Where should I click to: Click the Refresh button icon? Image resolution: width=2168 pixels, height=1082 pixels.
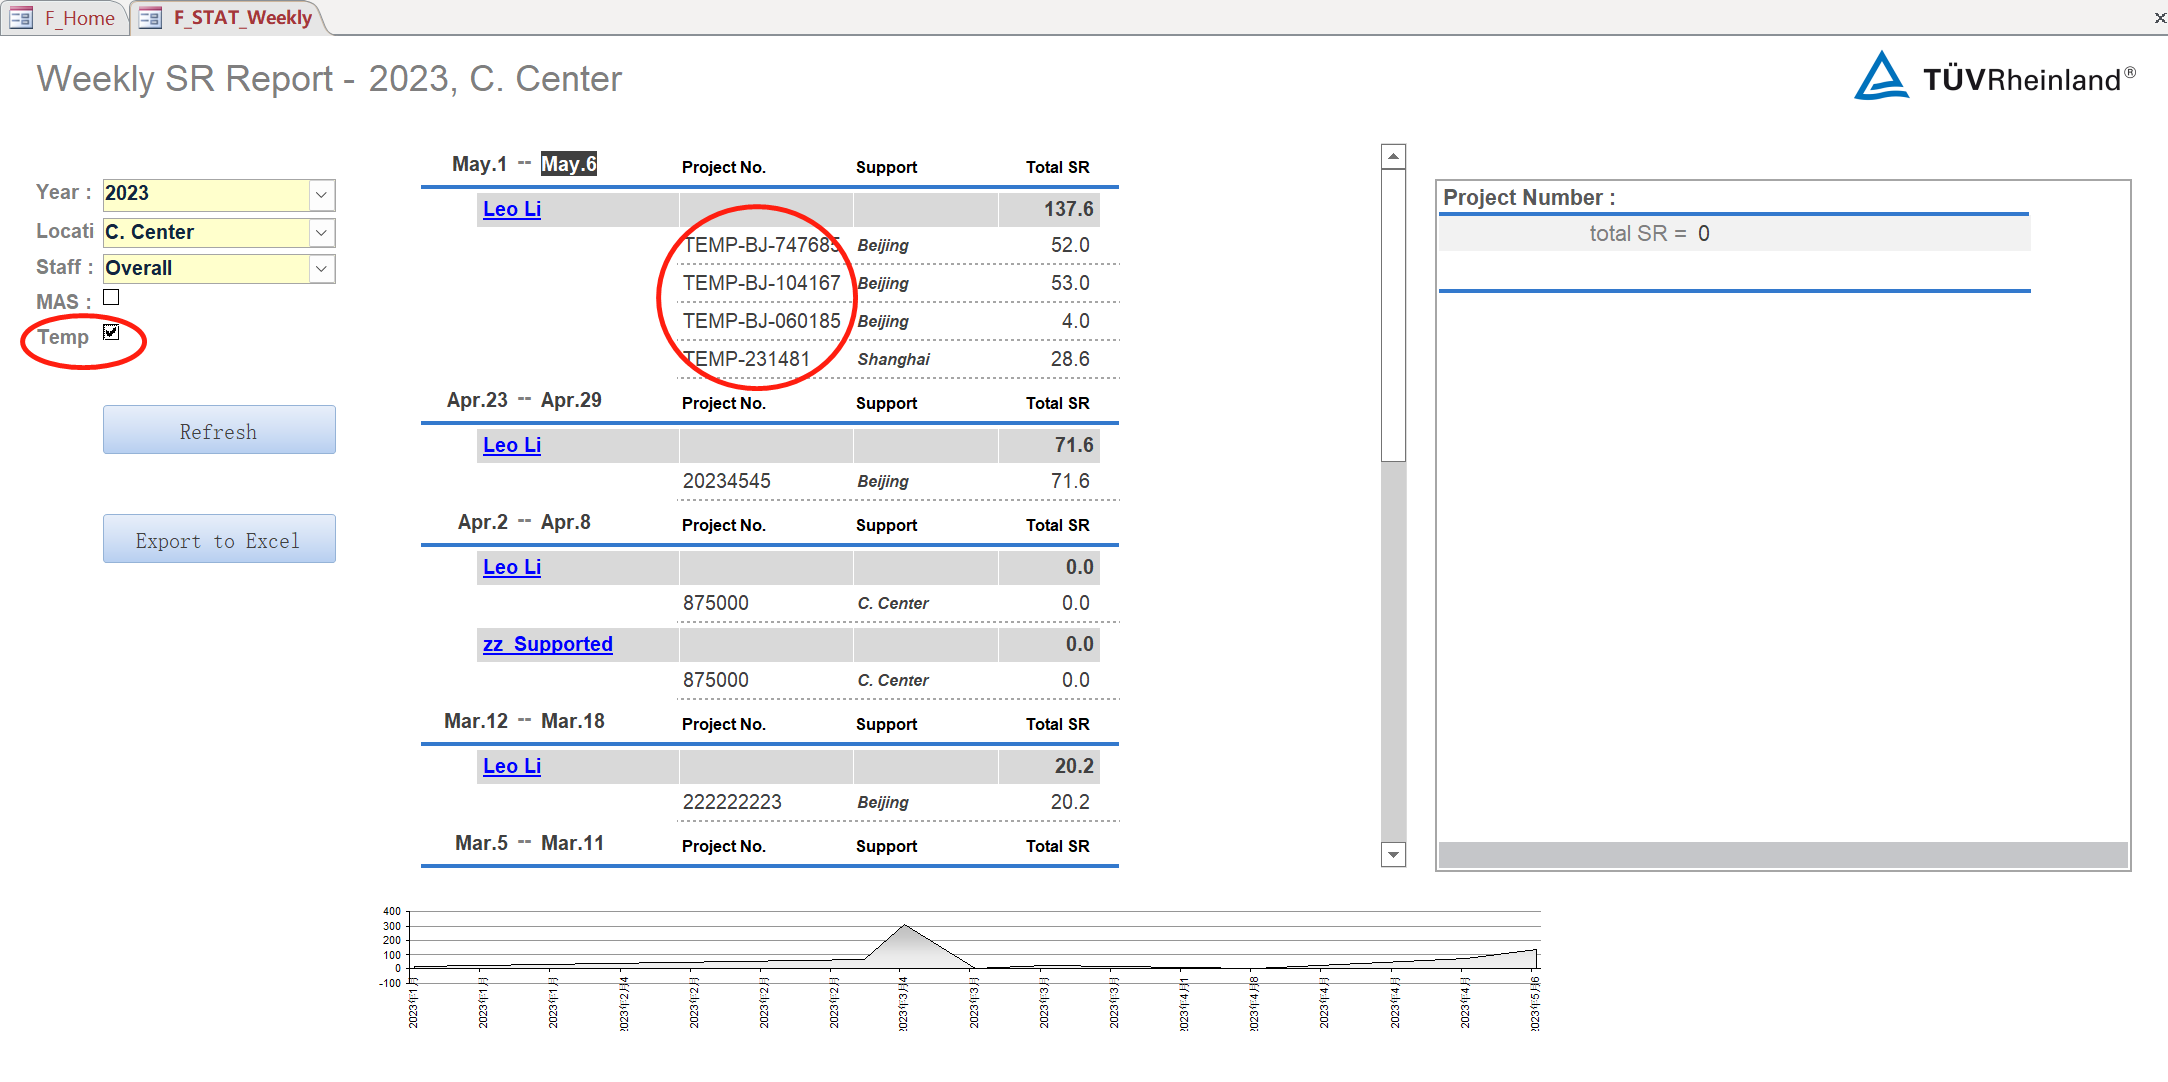218,431
